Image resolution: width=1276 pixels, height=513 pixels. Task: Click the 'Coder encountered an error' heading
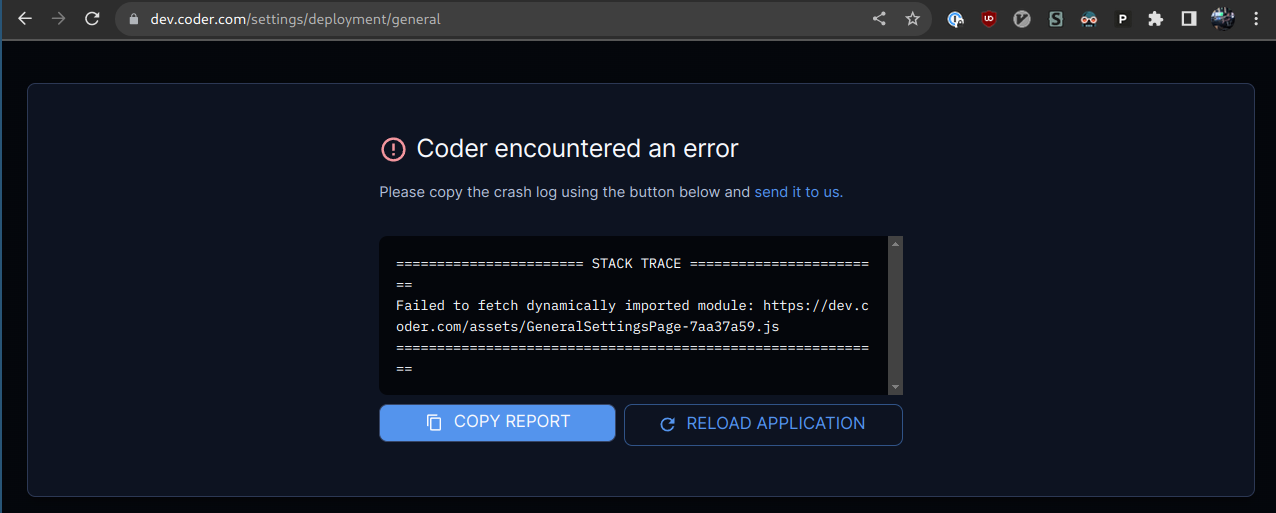(x=577, y=149)
